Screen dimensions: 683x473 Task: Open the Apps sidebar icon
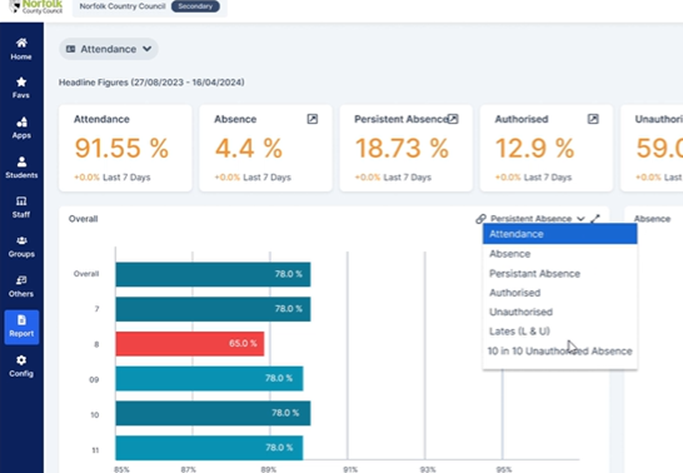[x=21, y=127]
